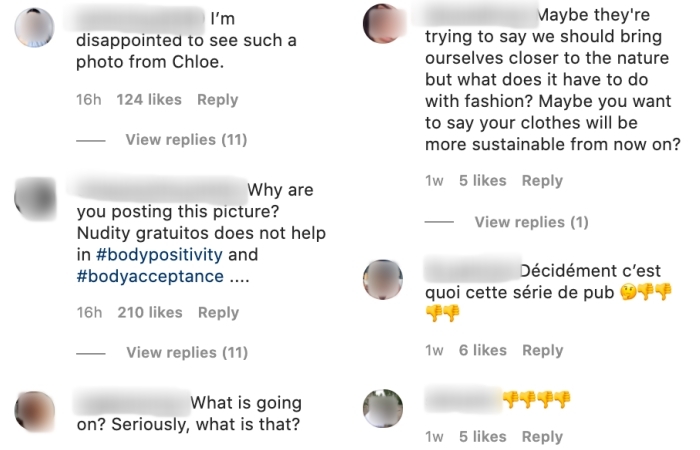Reply to the "disappointed" comment with 124 likes

217,100
